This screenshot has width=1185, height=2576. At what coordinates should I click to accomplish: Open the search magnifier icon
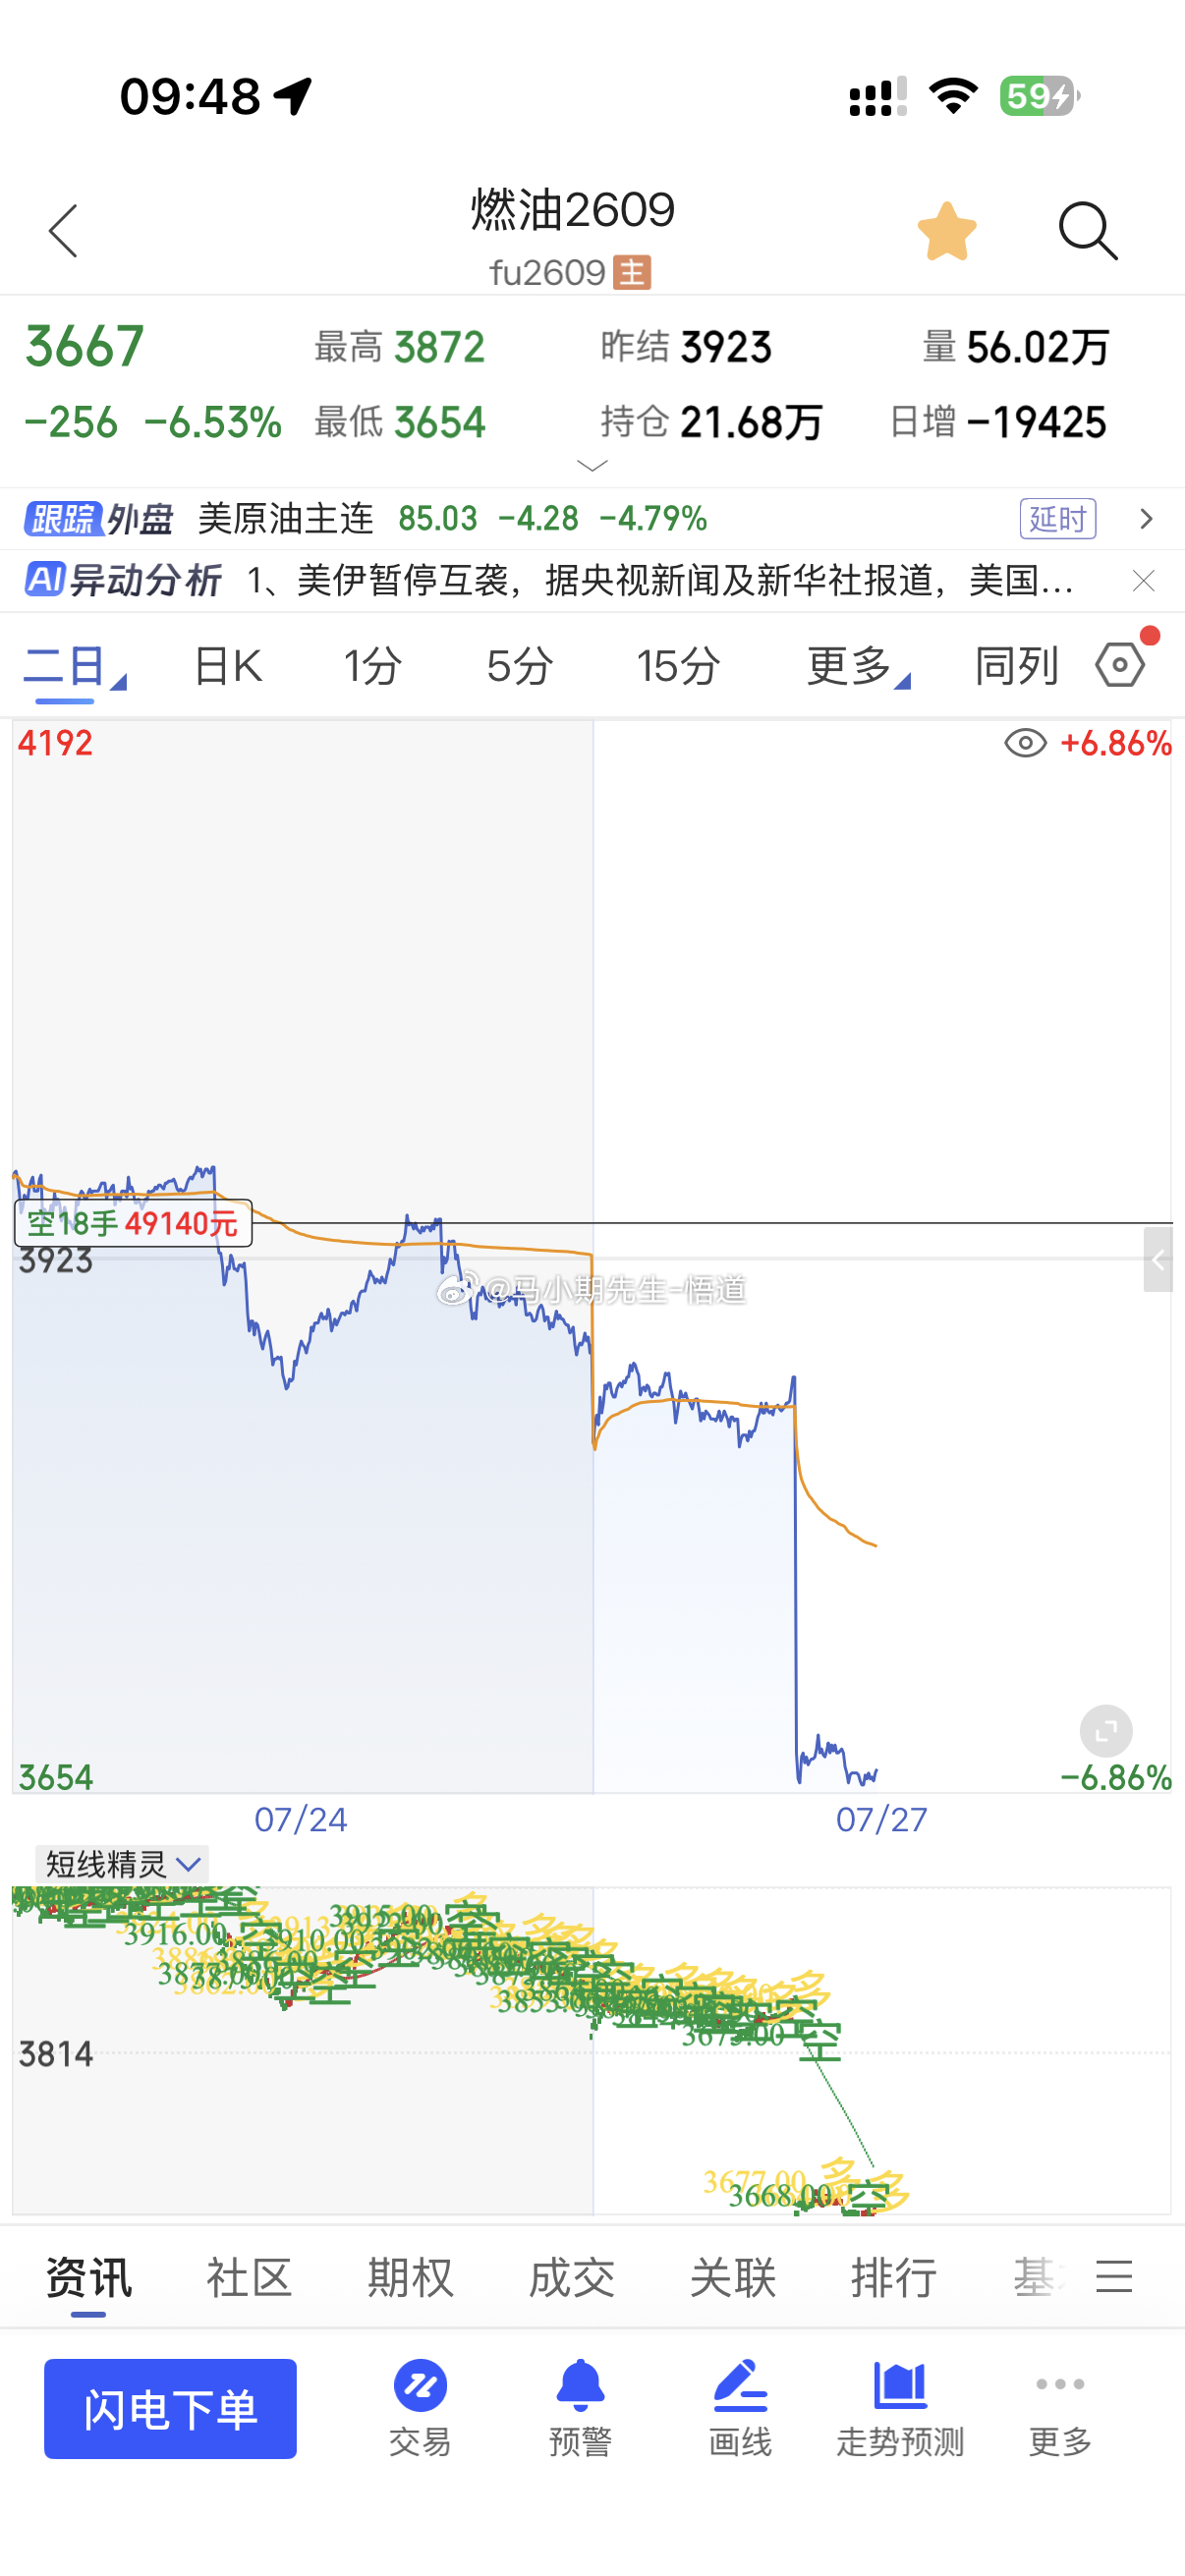(1088, 232)
